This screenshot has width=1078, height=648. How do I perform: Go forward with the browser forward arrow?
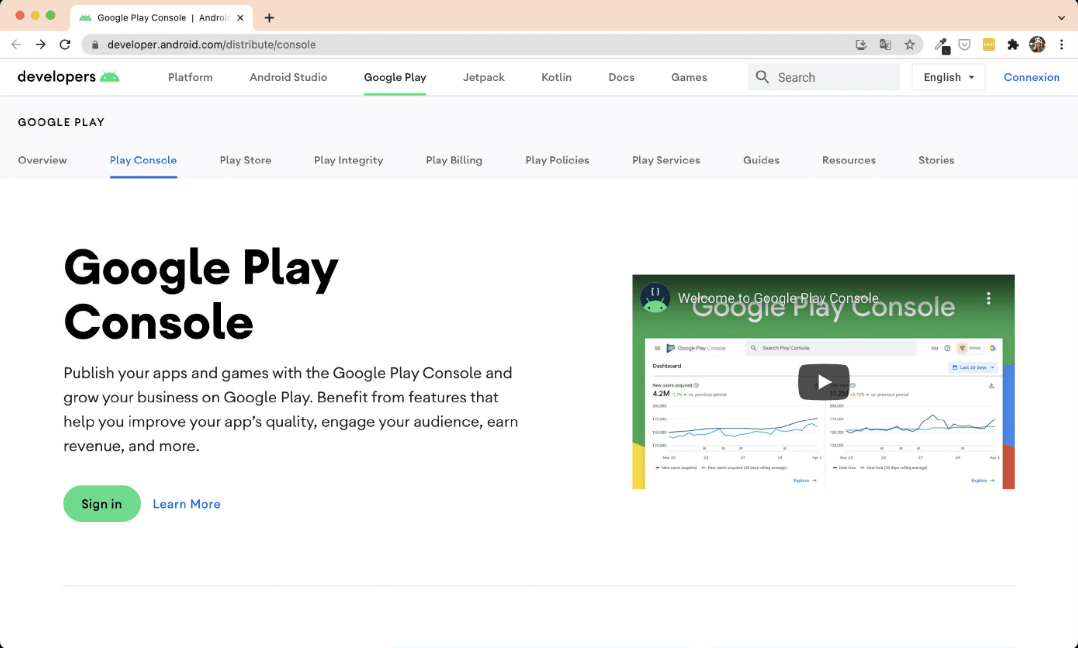coord(41,45)
